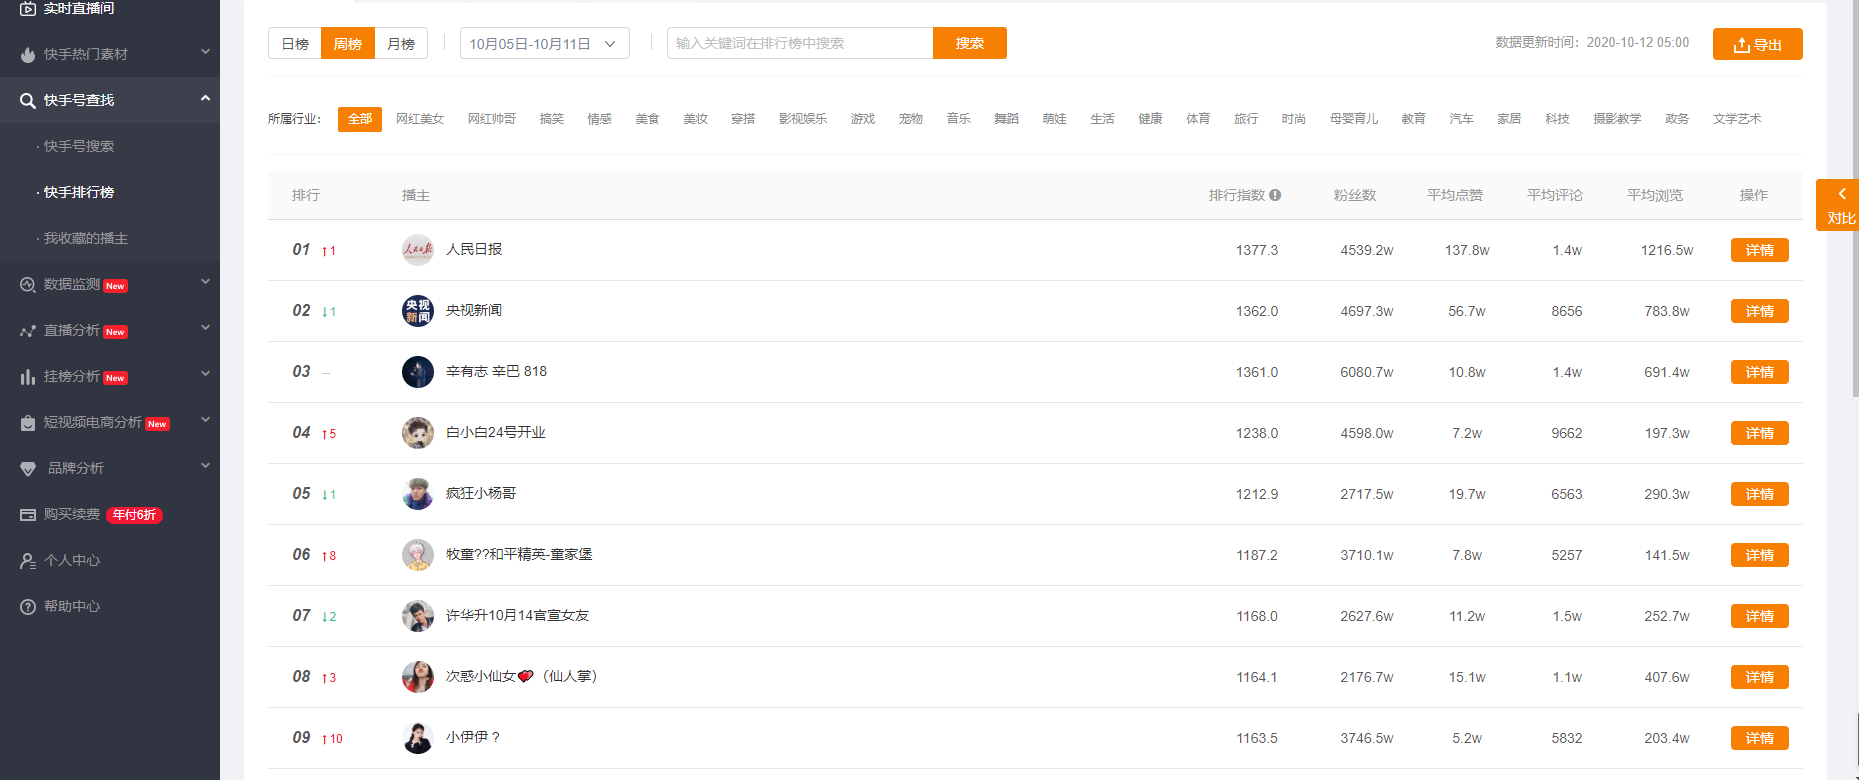Click the 快手号查找 magnifier icon

pos(28,100)
